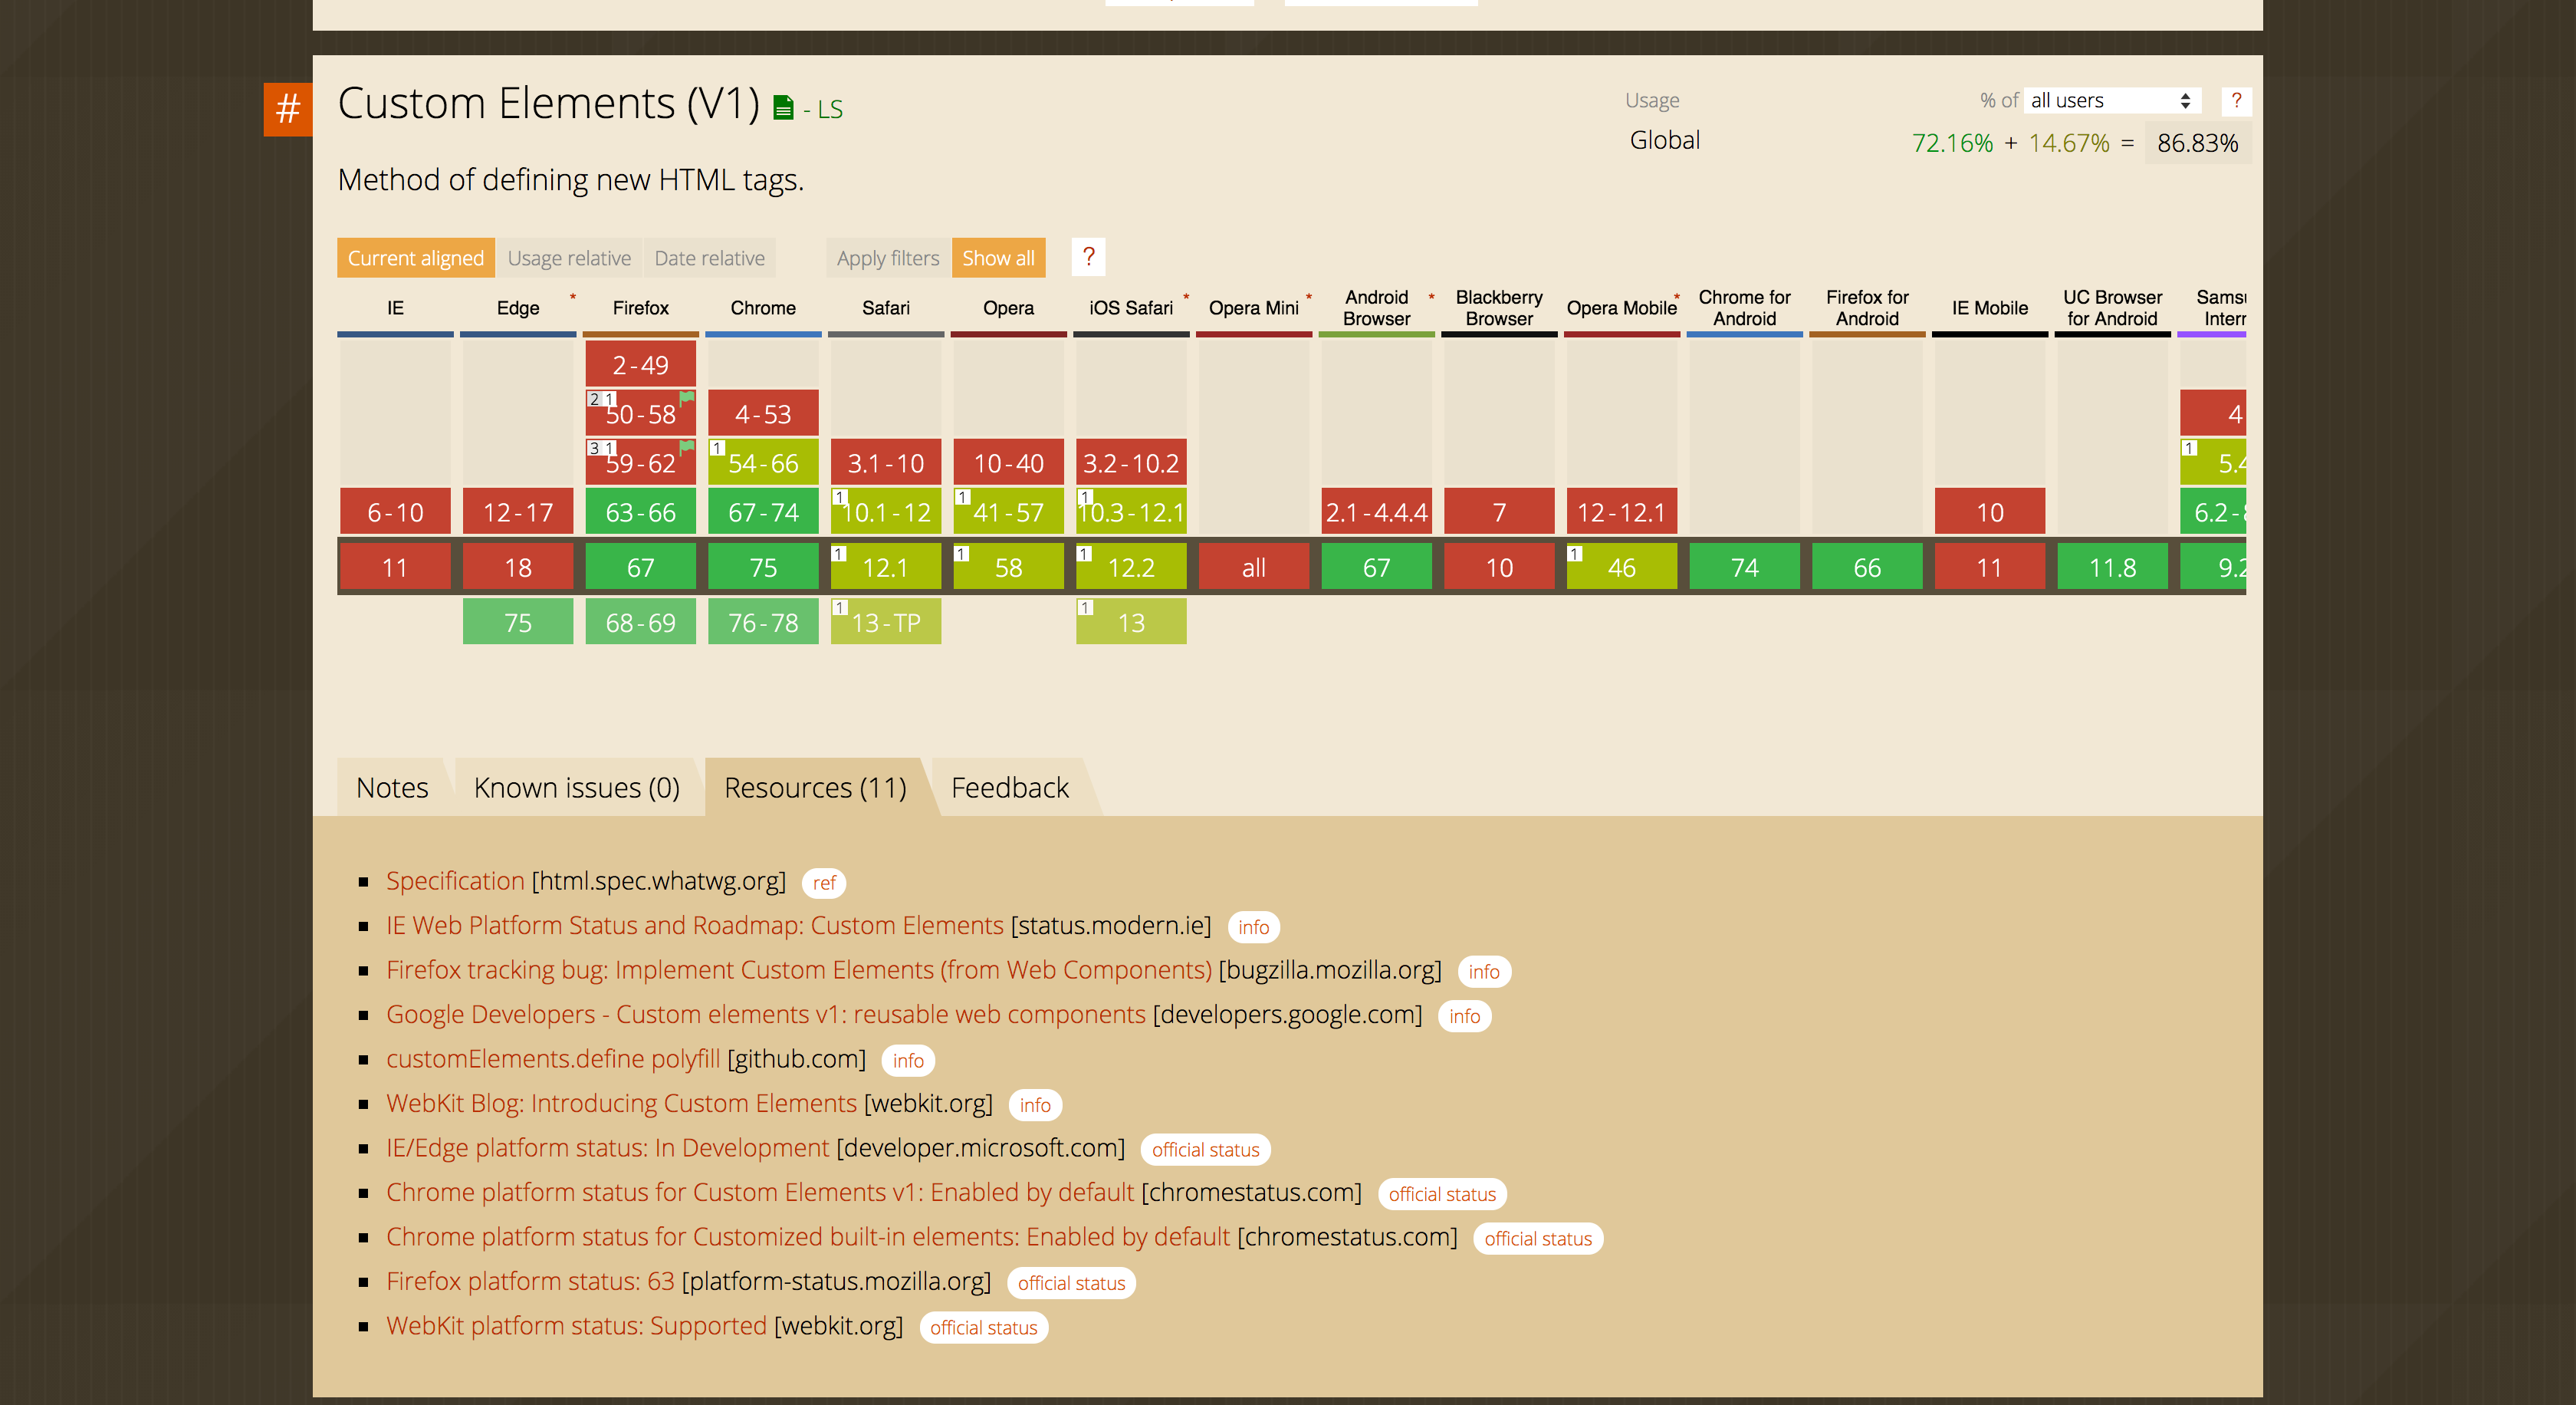Click the ? icon next to Show all
Viewport: 2576px width, 1405px height.
coord(1089,257)
